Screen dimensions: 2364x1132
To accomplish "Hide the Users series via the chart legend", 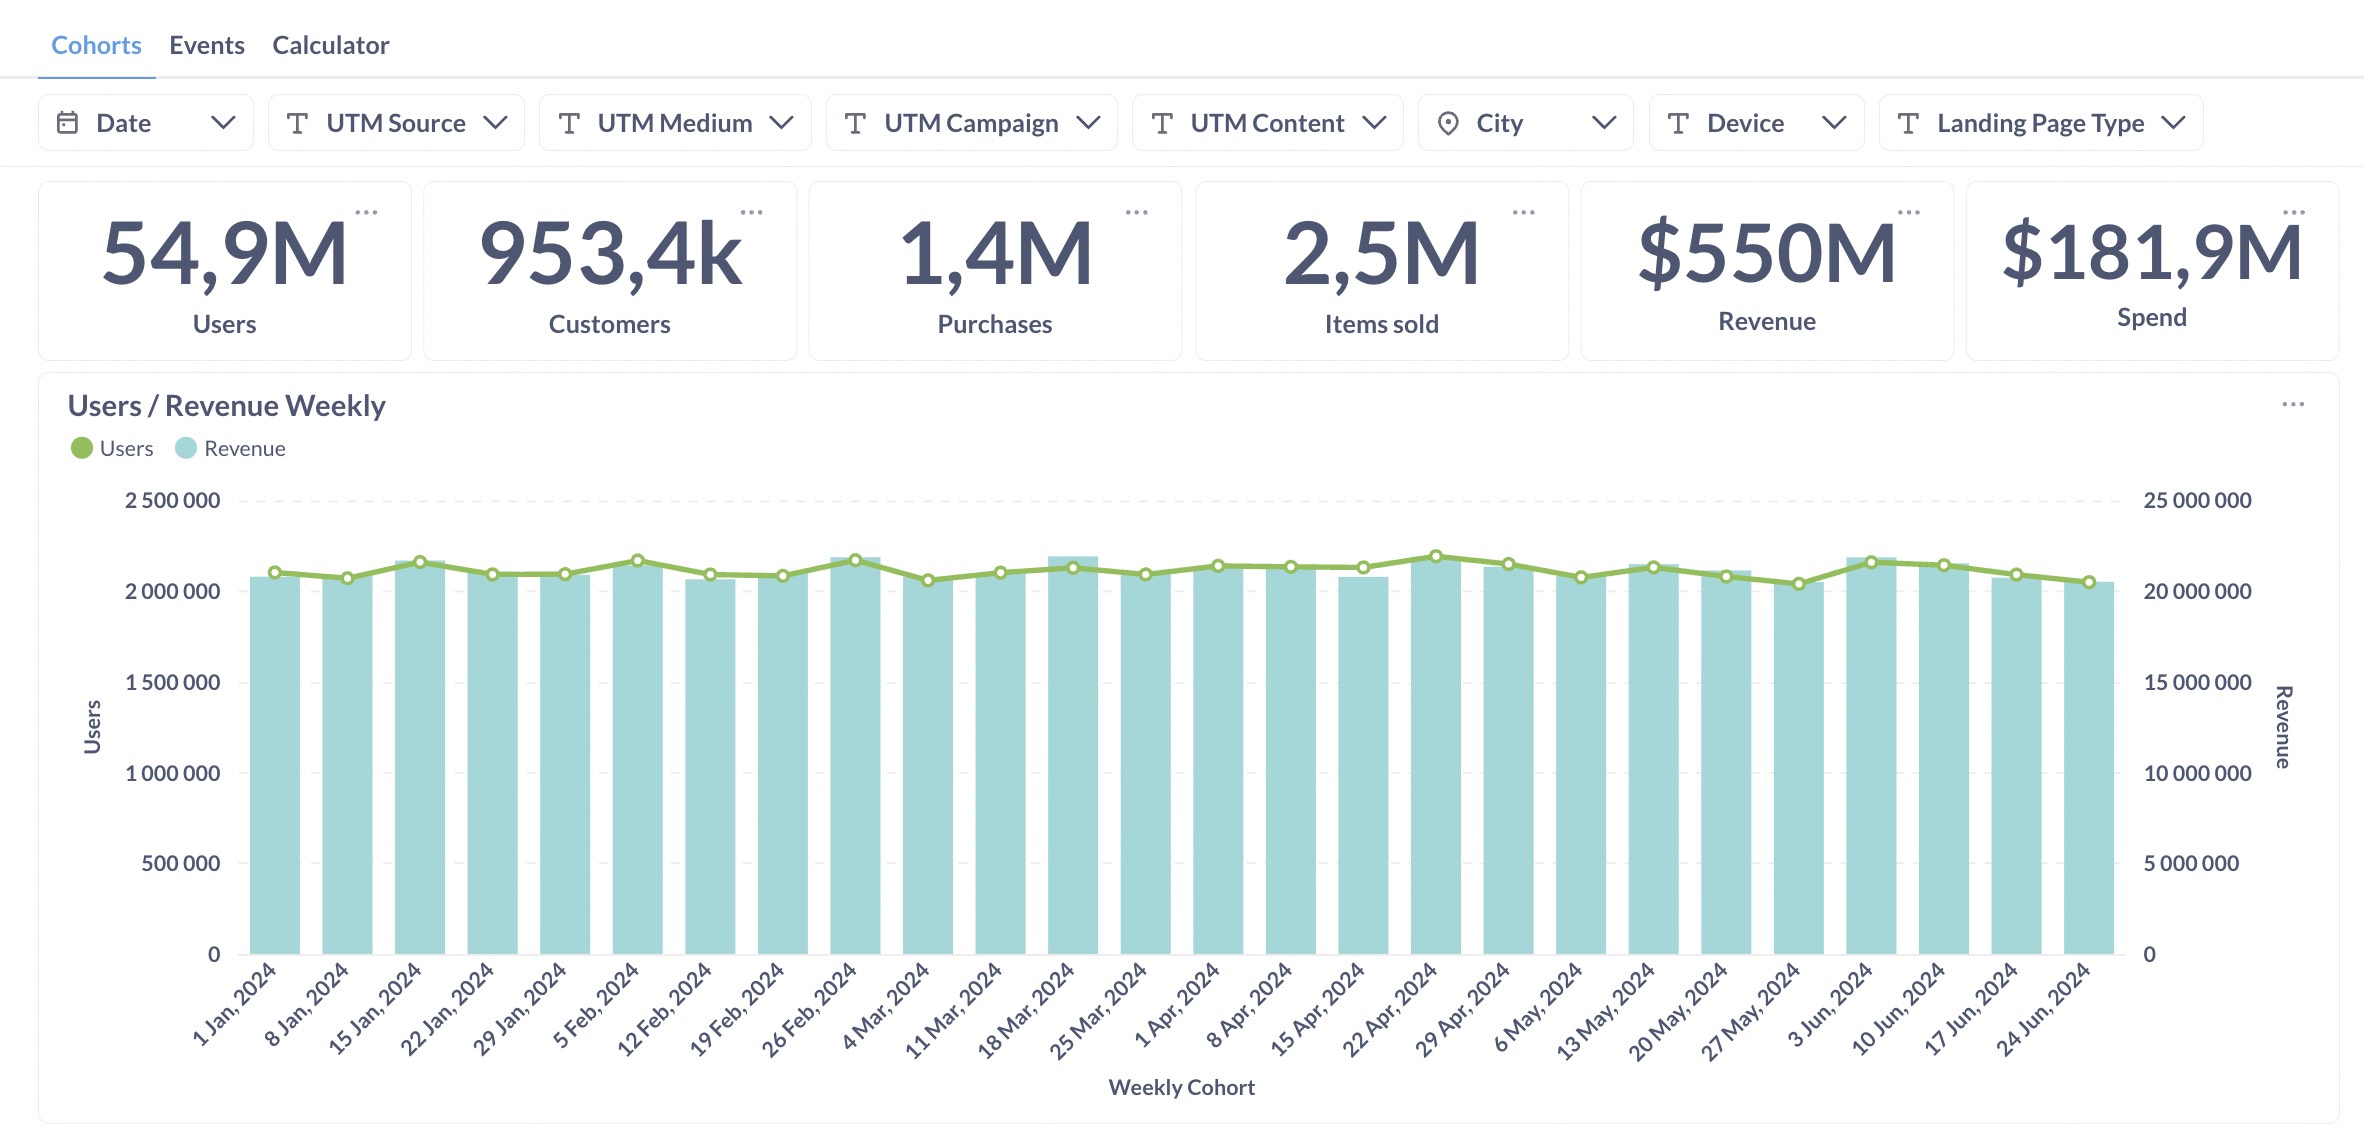I will [111, 448].
